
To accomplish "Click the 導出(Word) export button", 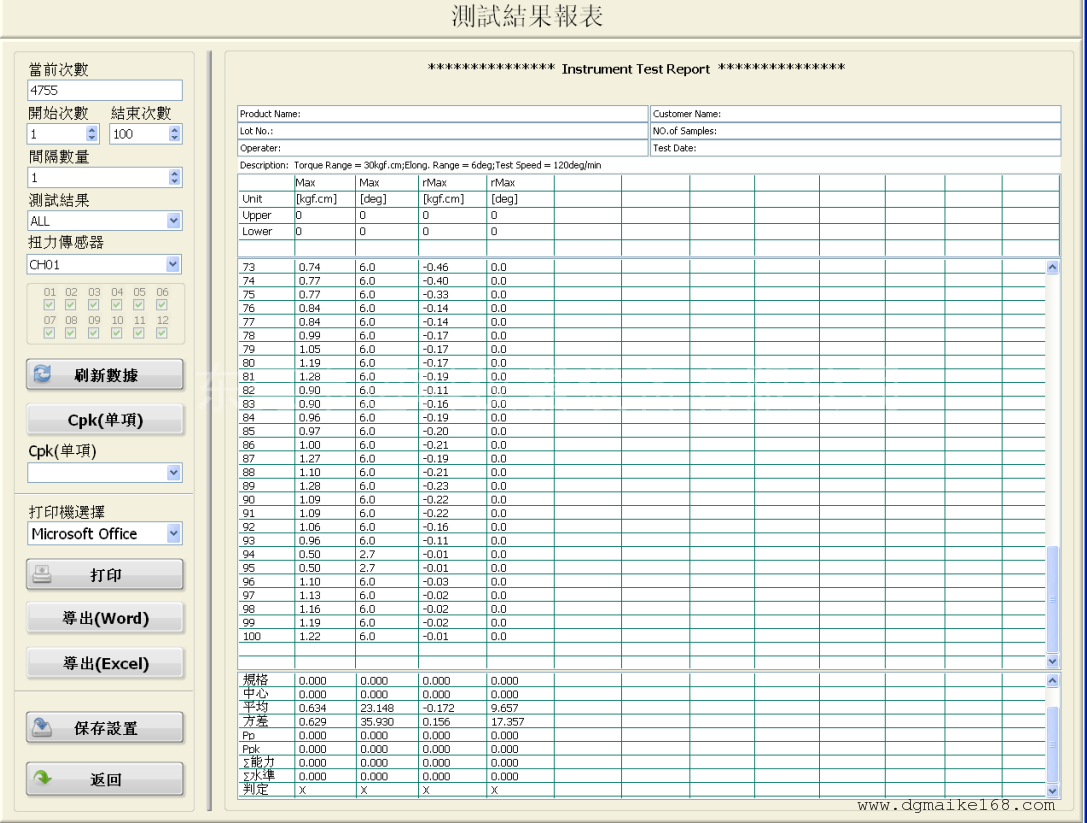I will coord(106,618).
